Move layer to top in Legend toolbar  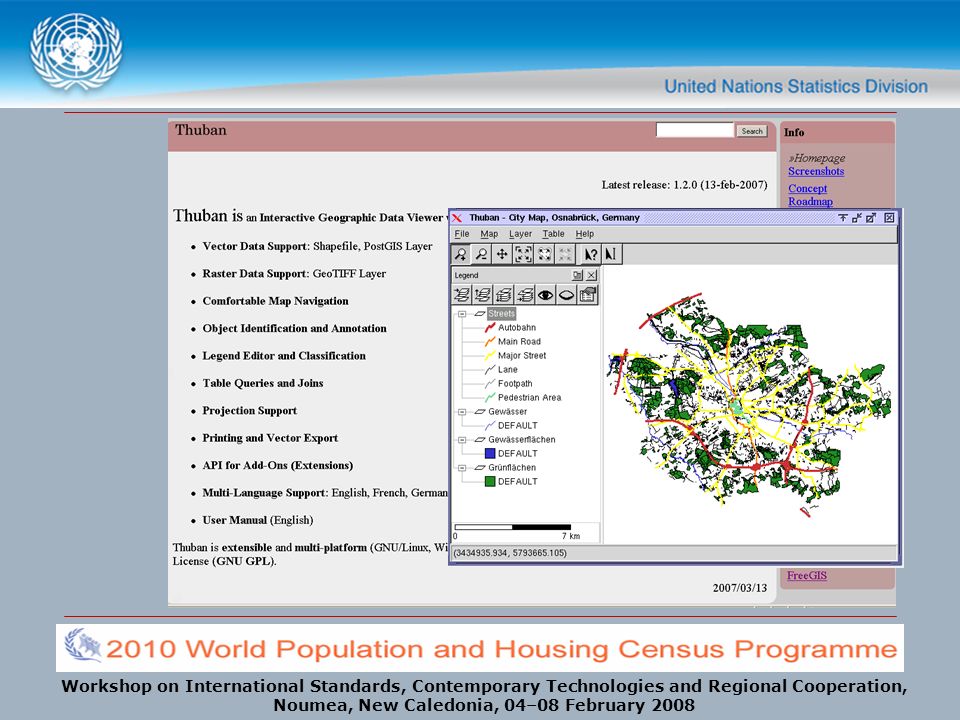462,295
